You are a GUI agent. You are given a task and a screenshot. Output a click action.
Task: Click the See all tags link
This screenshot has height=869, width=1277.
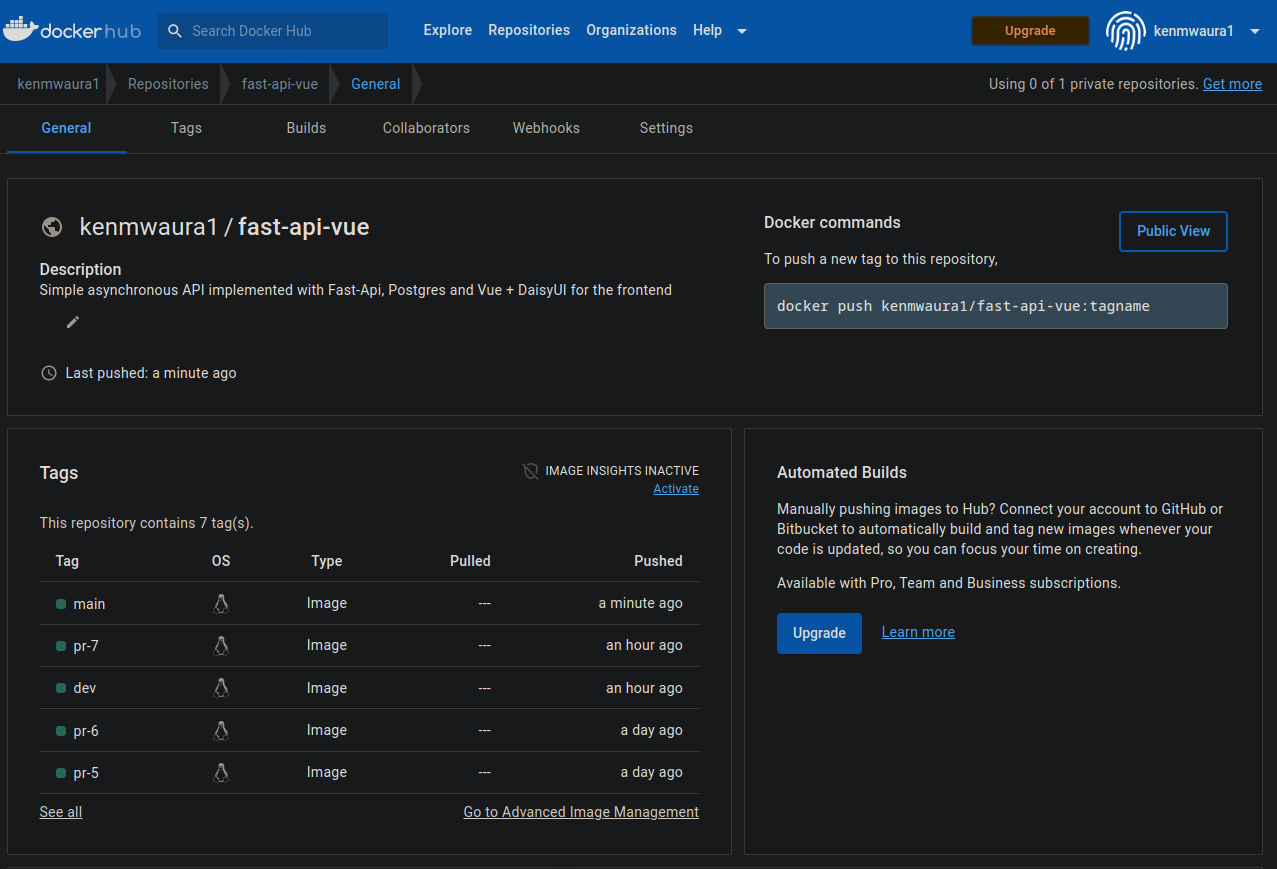coord(61,812)
